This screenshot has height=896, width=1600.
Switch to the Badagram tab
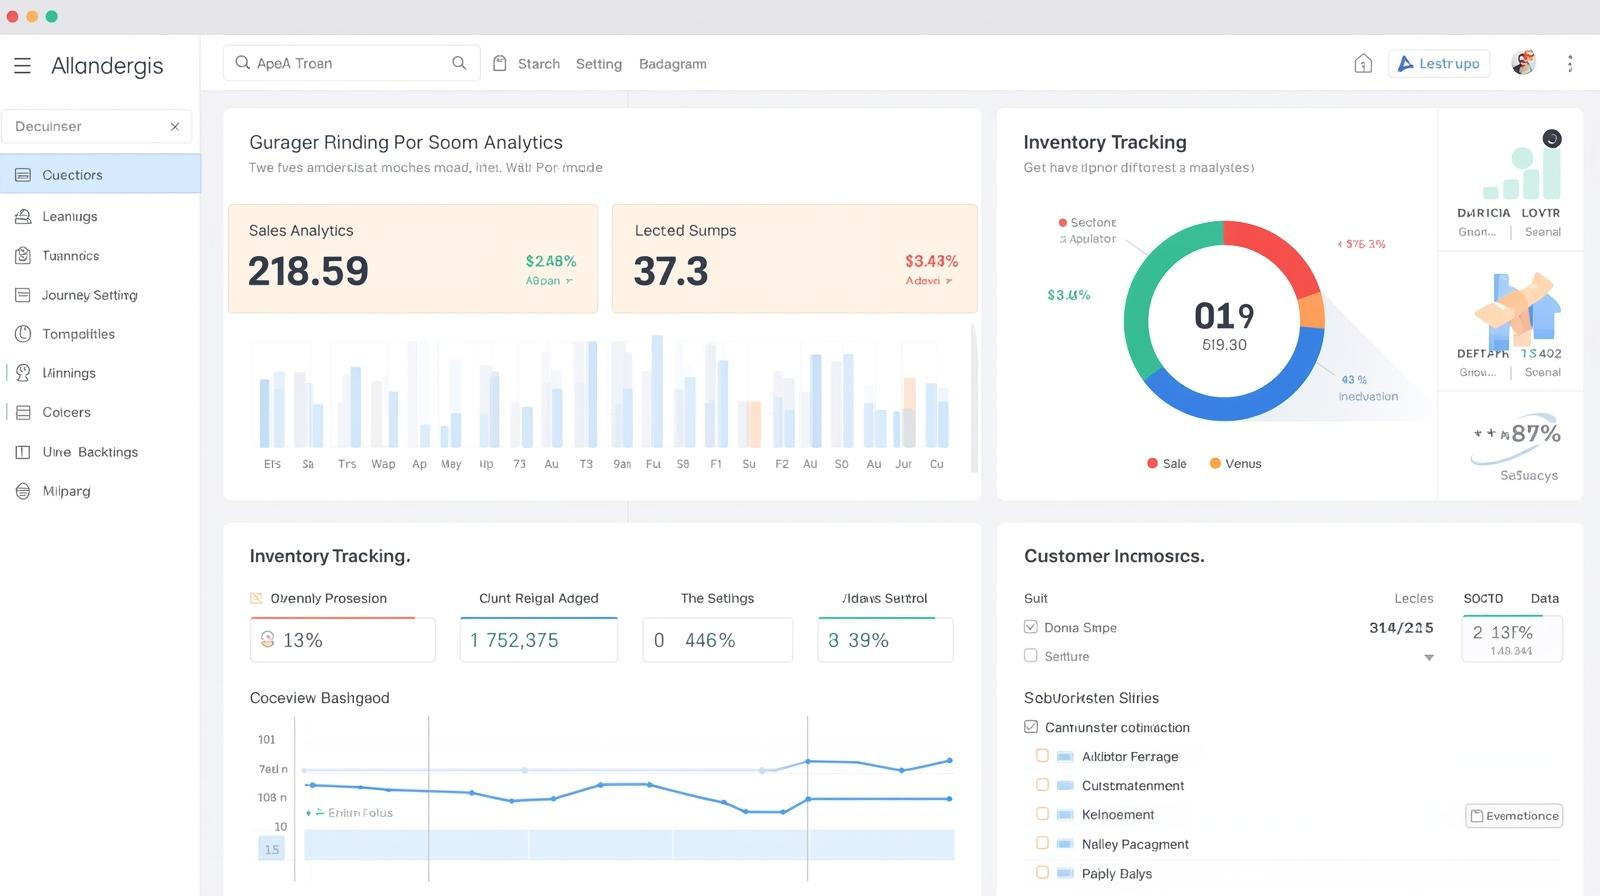(x=672, y=64)
